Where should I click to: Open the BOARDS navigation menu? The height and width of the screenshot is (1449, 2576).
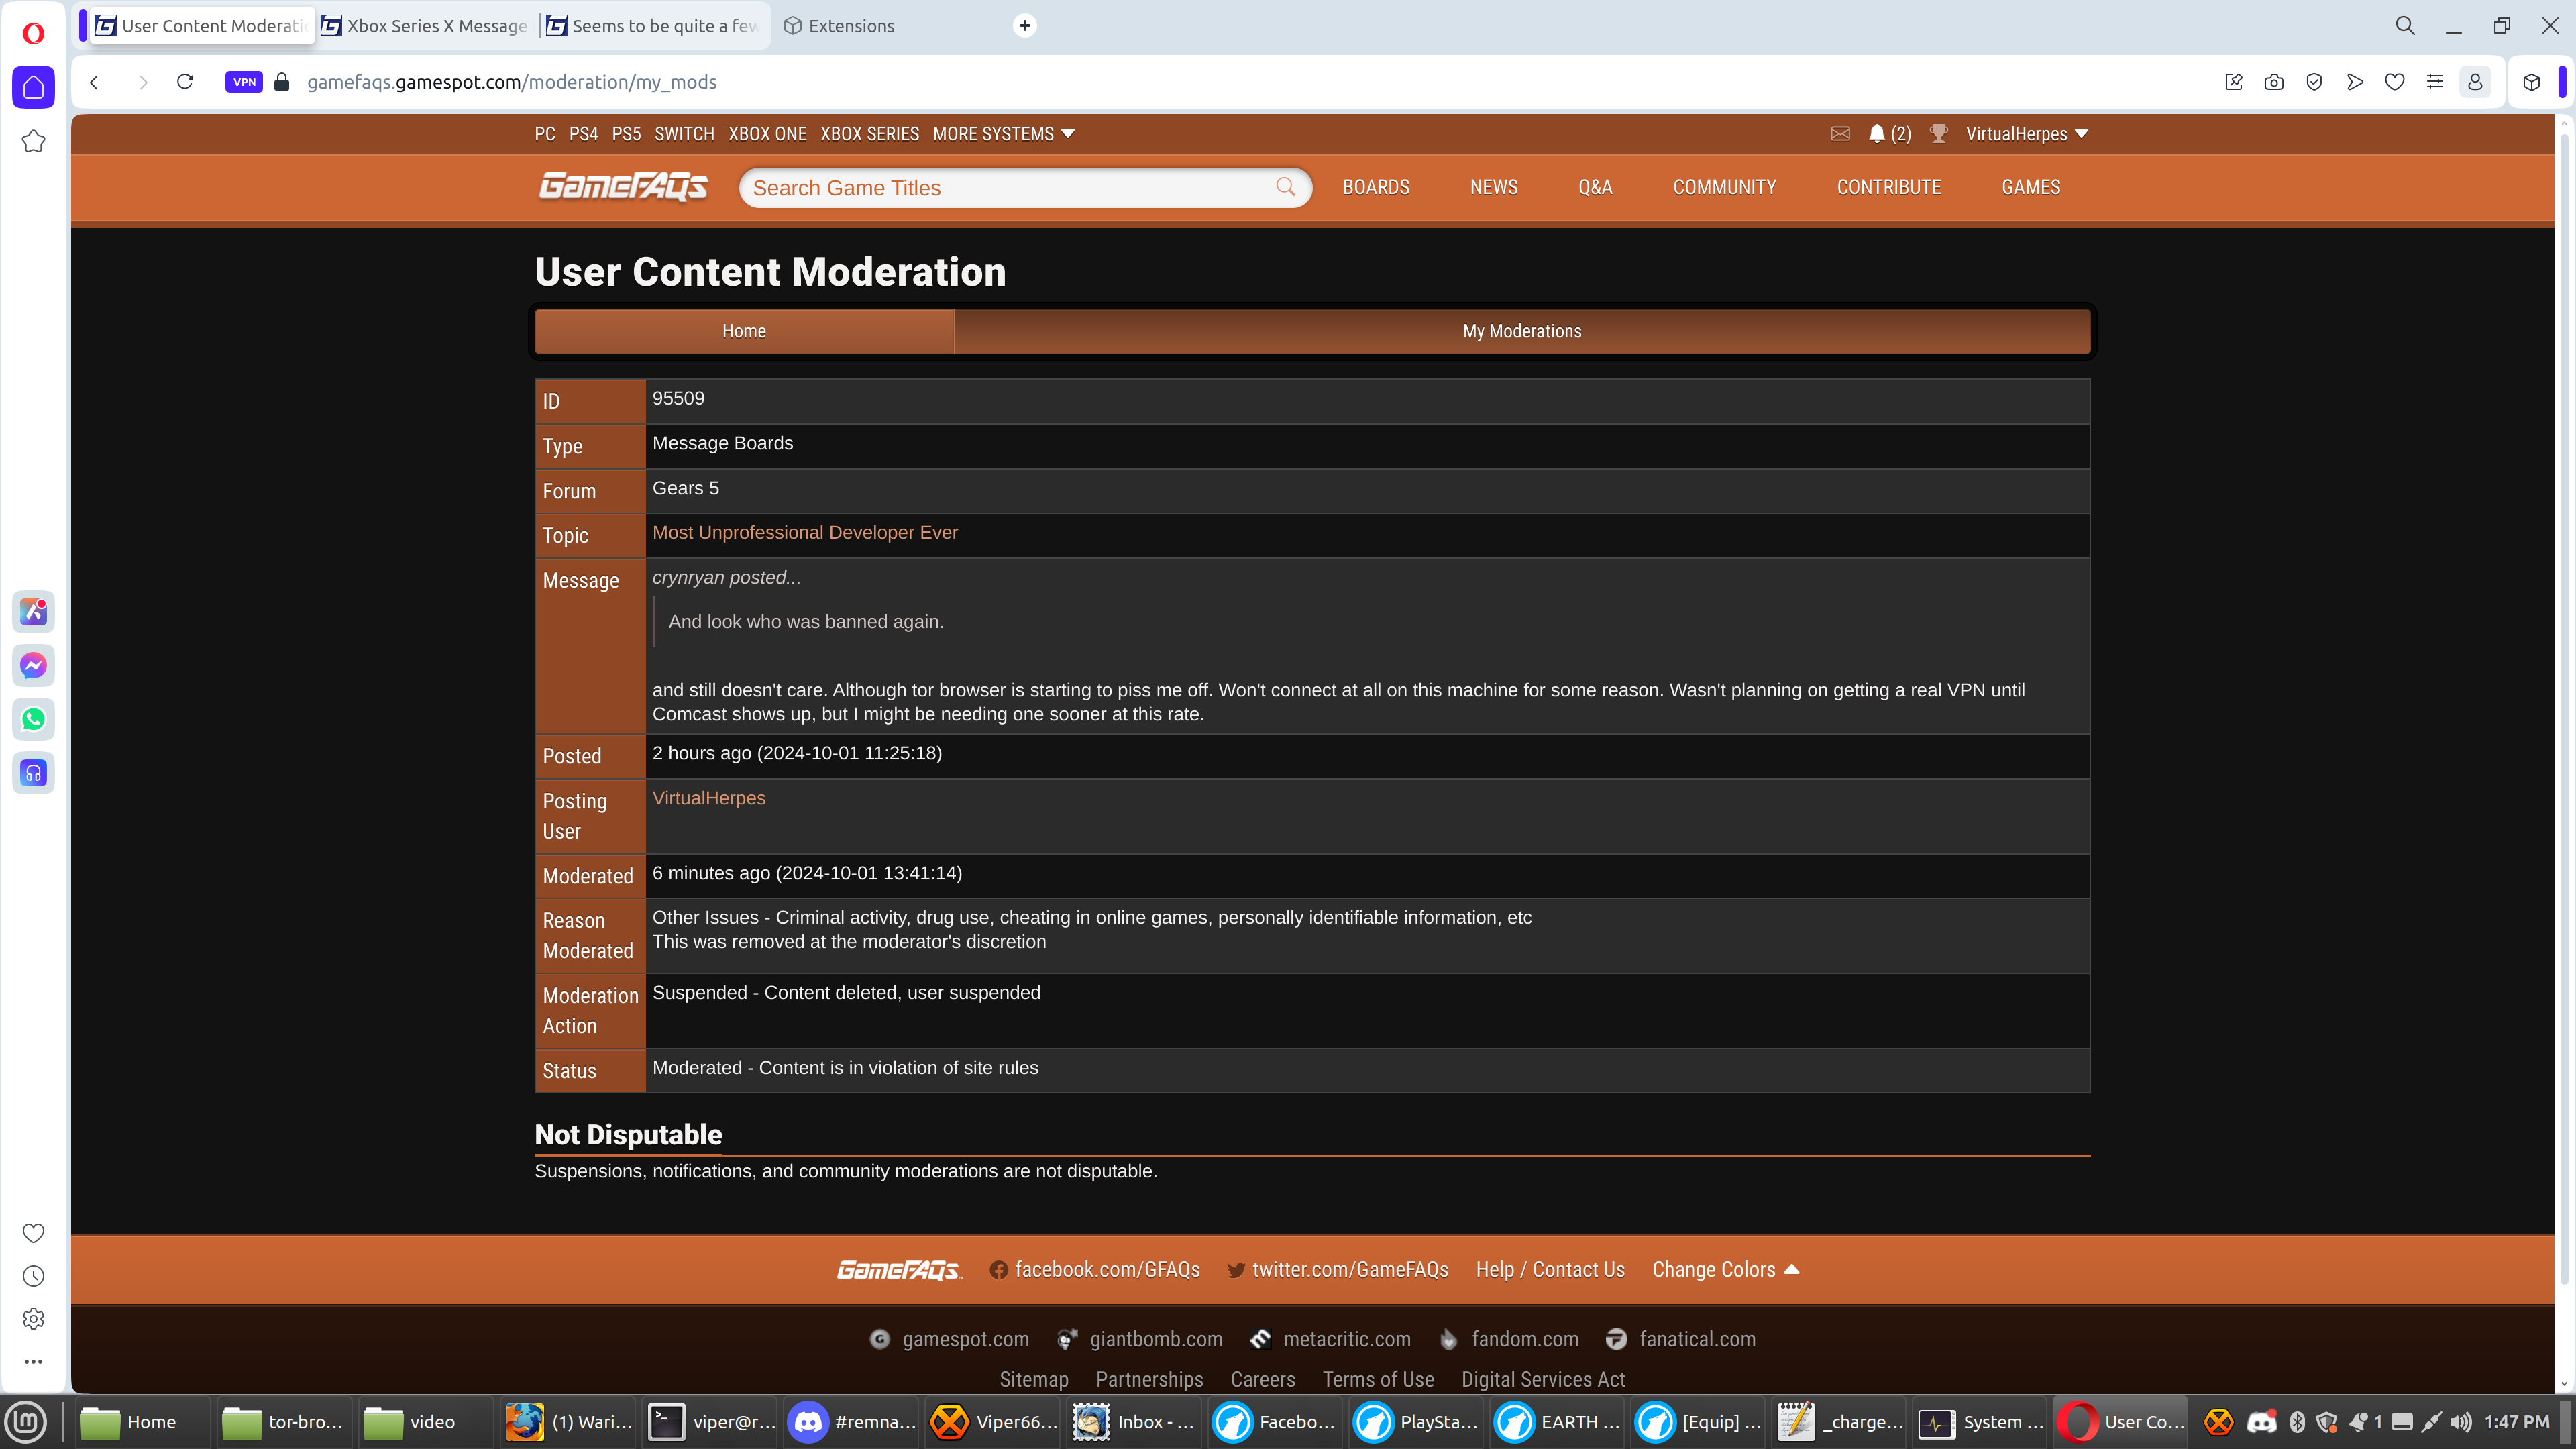point(1375,187)
